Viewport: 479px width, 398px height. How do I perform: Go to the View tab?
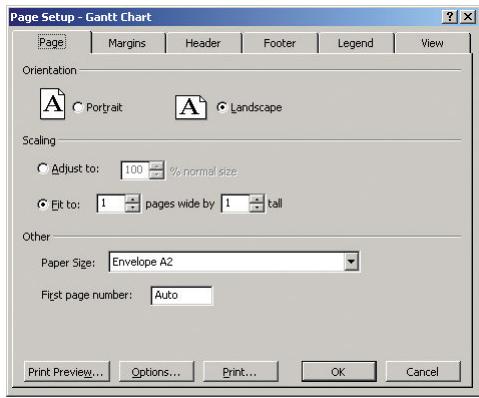(x=432, y=43)
